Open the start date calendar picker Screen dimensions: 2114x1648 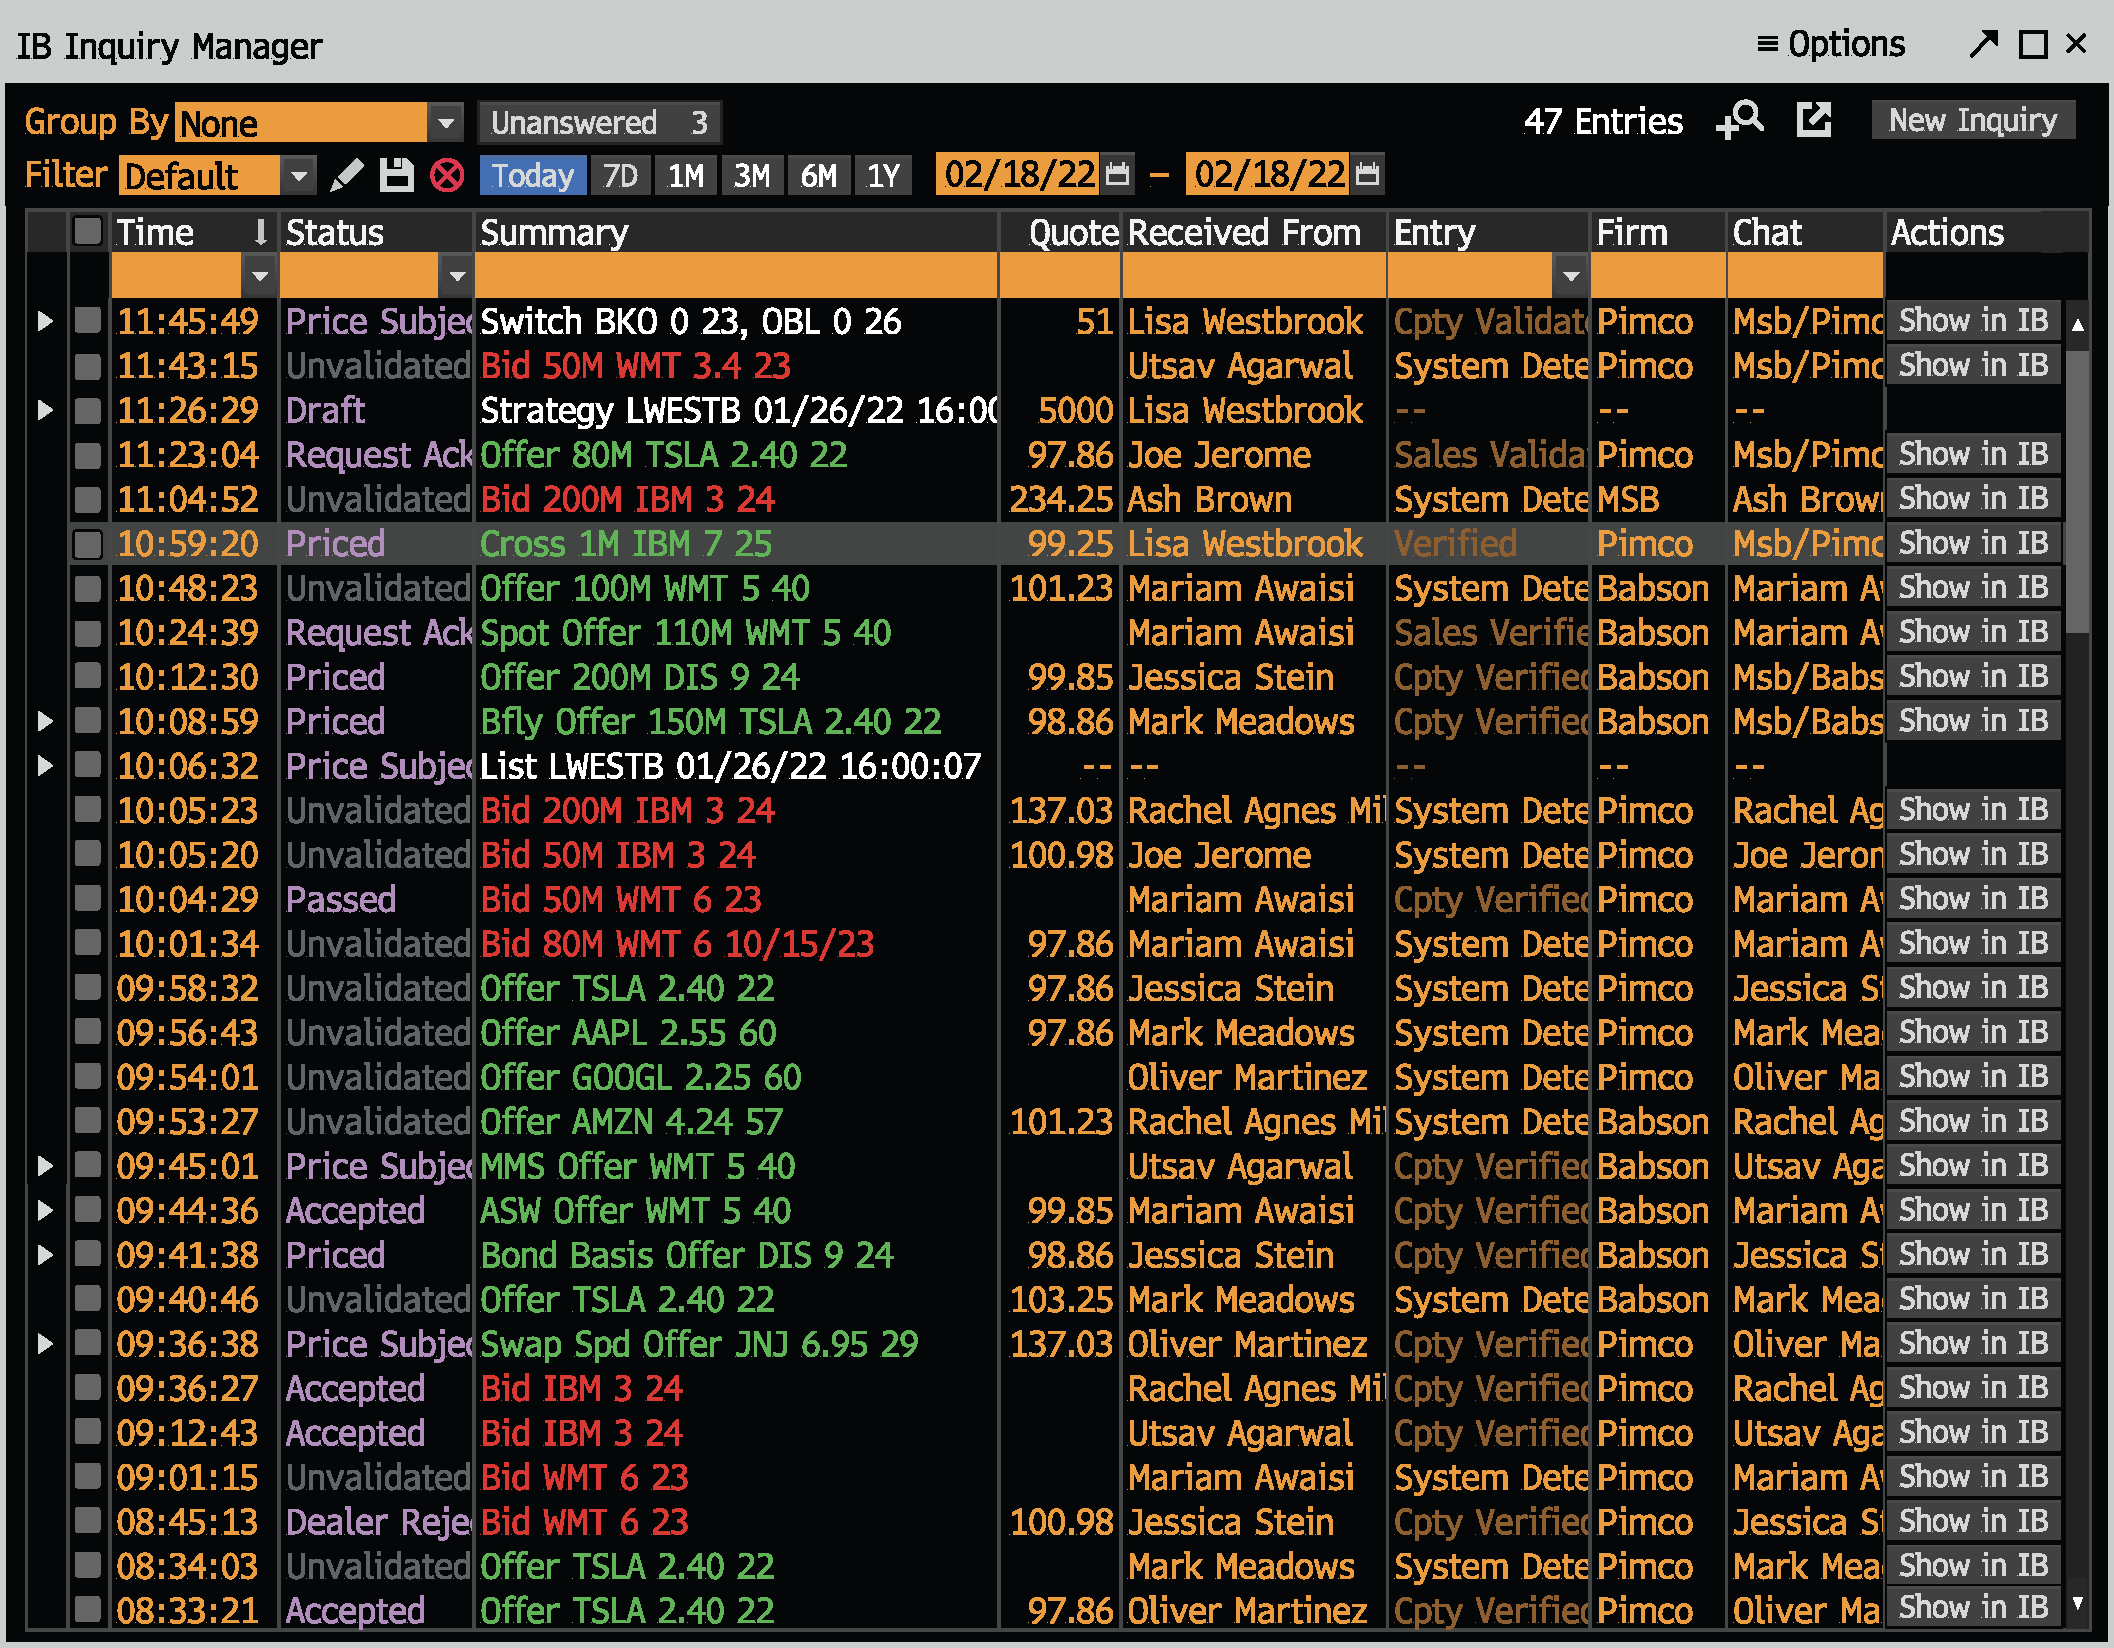1117,175
